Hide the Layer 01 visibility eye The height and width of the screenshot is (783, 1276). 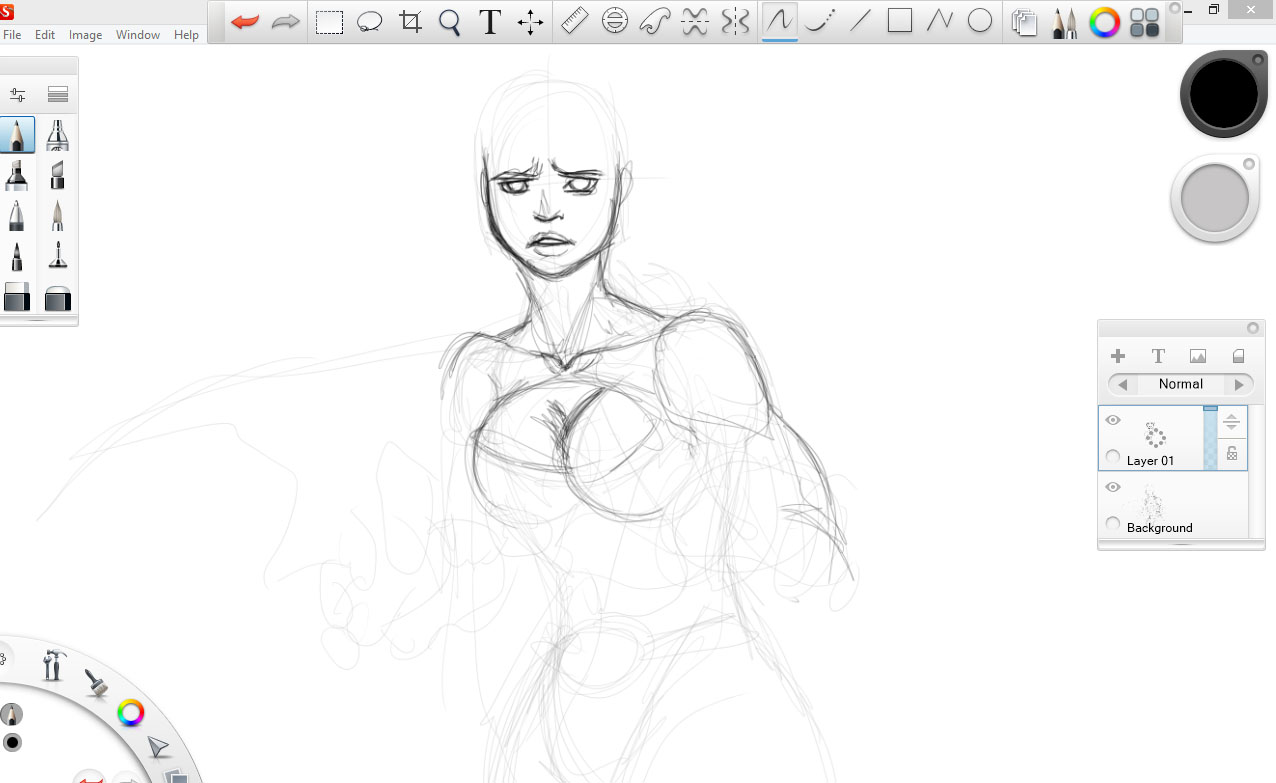point(1113,421)
